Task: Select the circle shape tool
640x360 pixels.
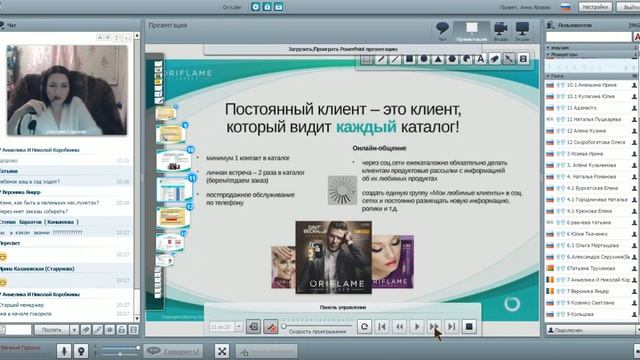Action: 424,59
